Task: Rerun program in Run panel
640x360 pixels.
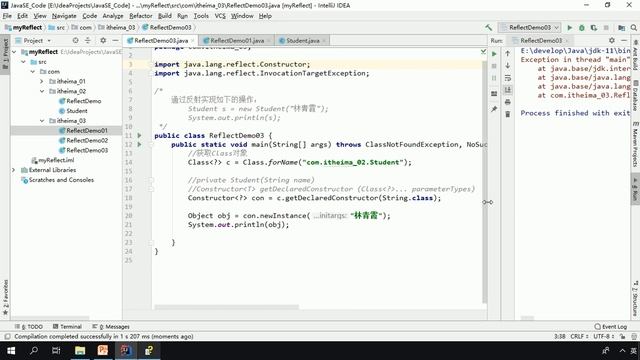Action: tap(494, 54)
